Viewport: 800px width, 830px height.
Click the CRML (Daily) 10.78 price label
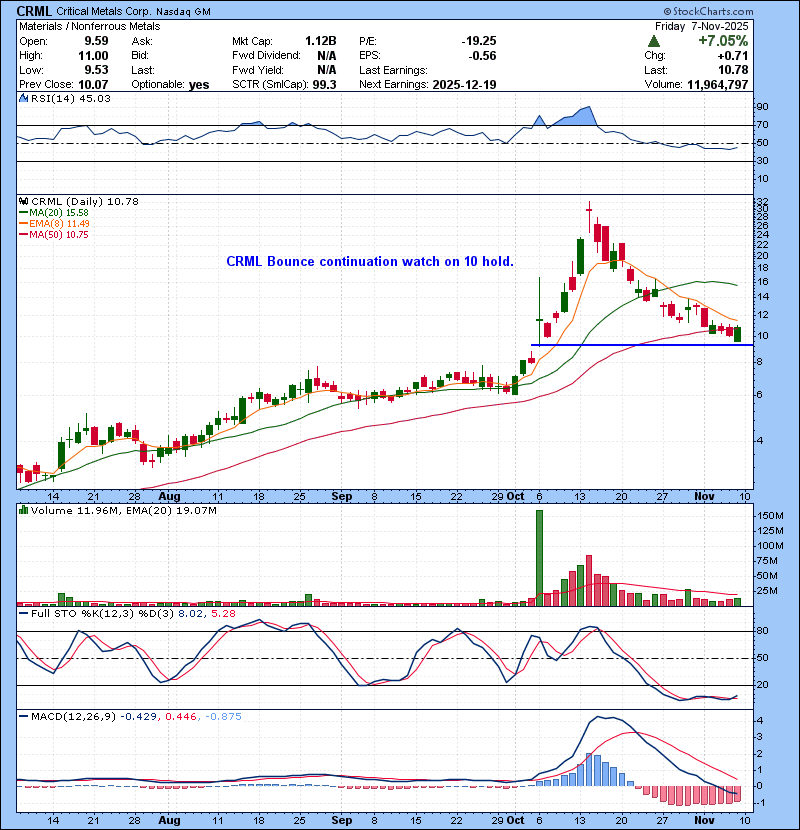tap(85, 202)
